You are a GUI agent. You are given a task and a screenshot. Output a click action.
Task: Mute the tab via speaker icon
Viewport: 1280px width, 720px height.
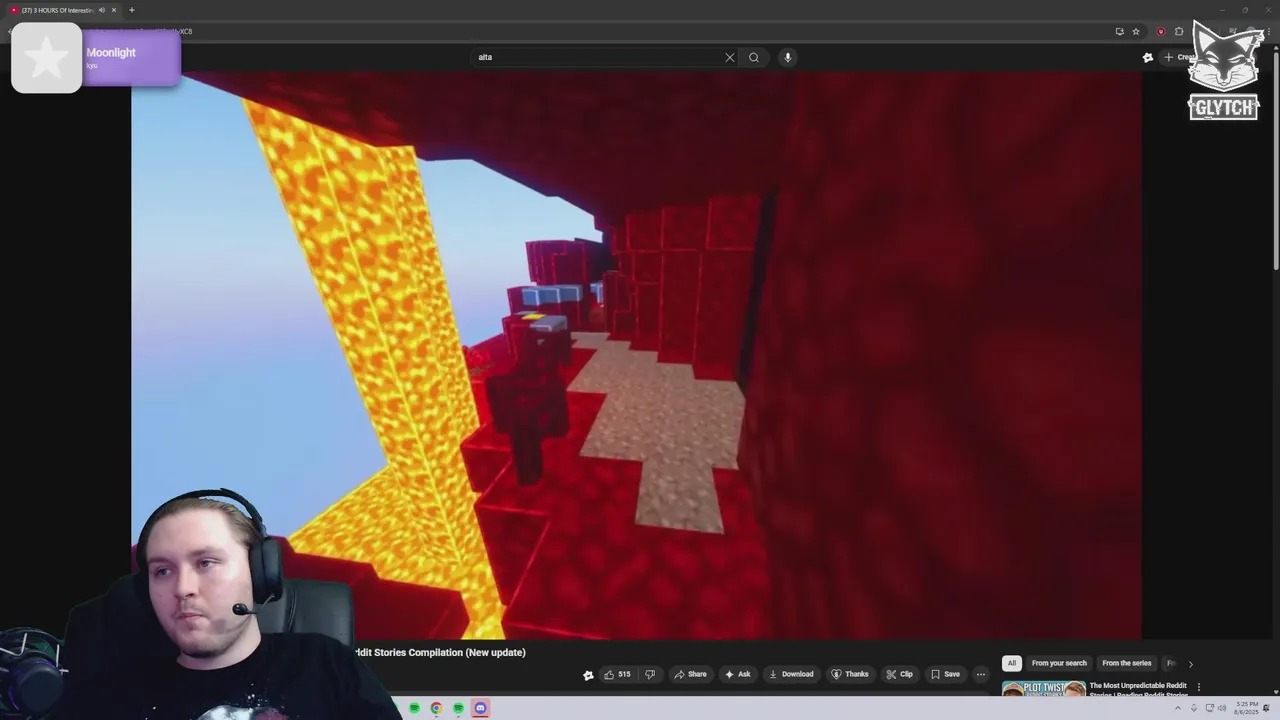pyautogui.click(x=101, y=10)
